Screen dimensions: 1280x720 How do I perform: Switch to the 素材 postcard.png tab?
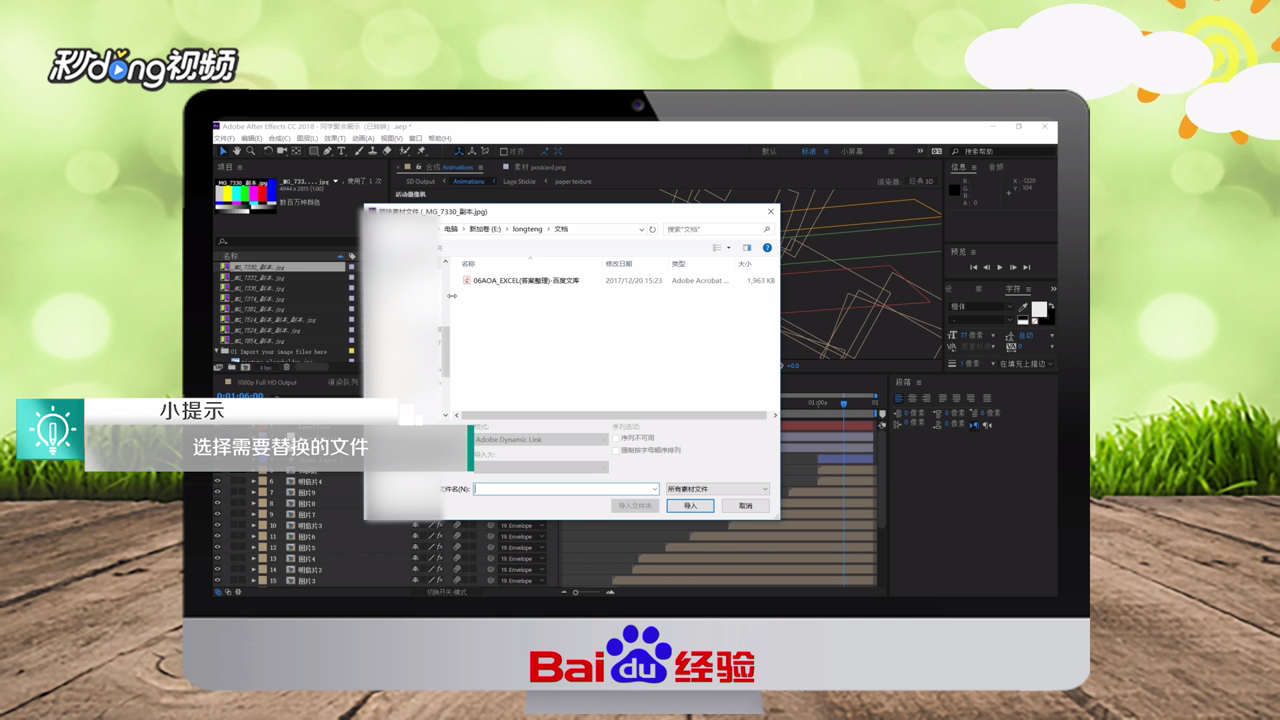pos(540,167)
